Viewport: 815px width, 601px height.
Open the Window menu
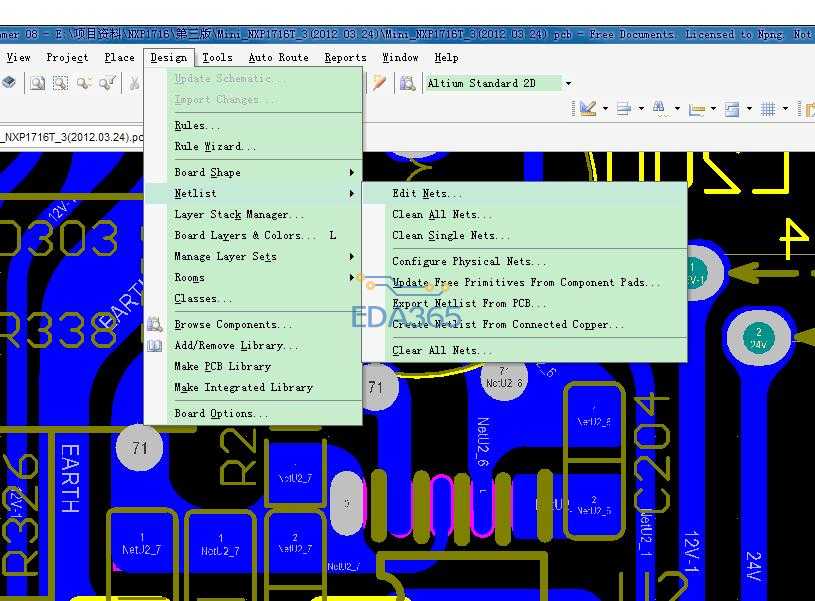(400, 57)
